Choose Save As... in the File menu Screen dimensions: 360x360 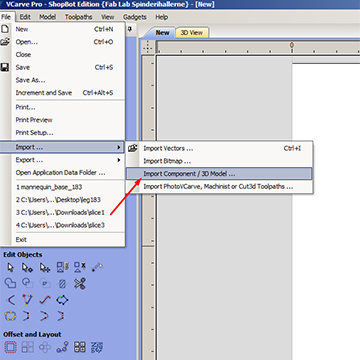[x=62, y=80]
